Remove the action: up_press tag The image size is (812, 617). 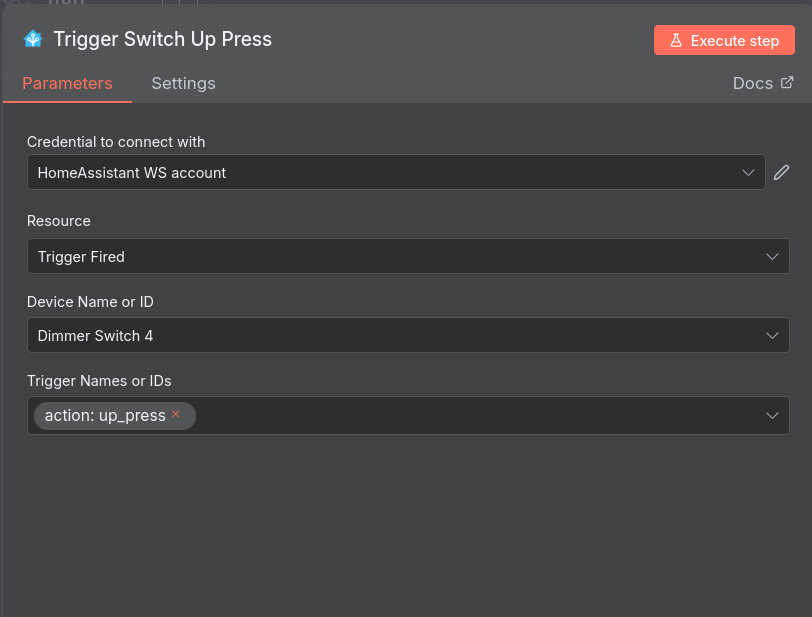click(176, 414)
